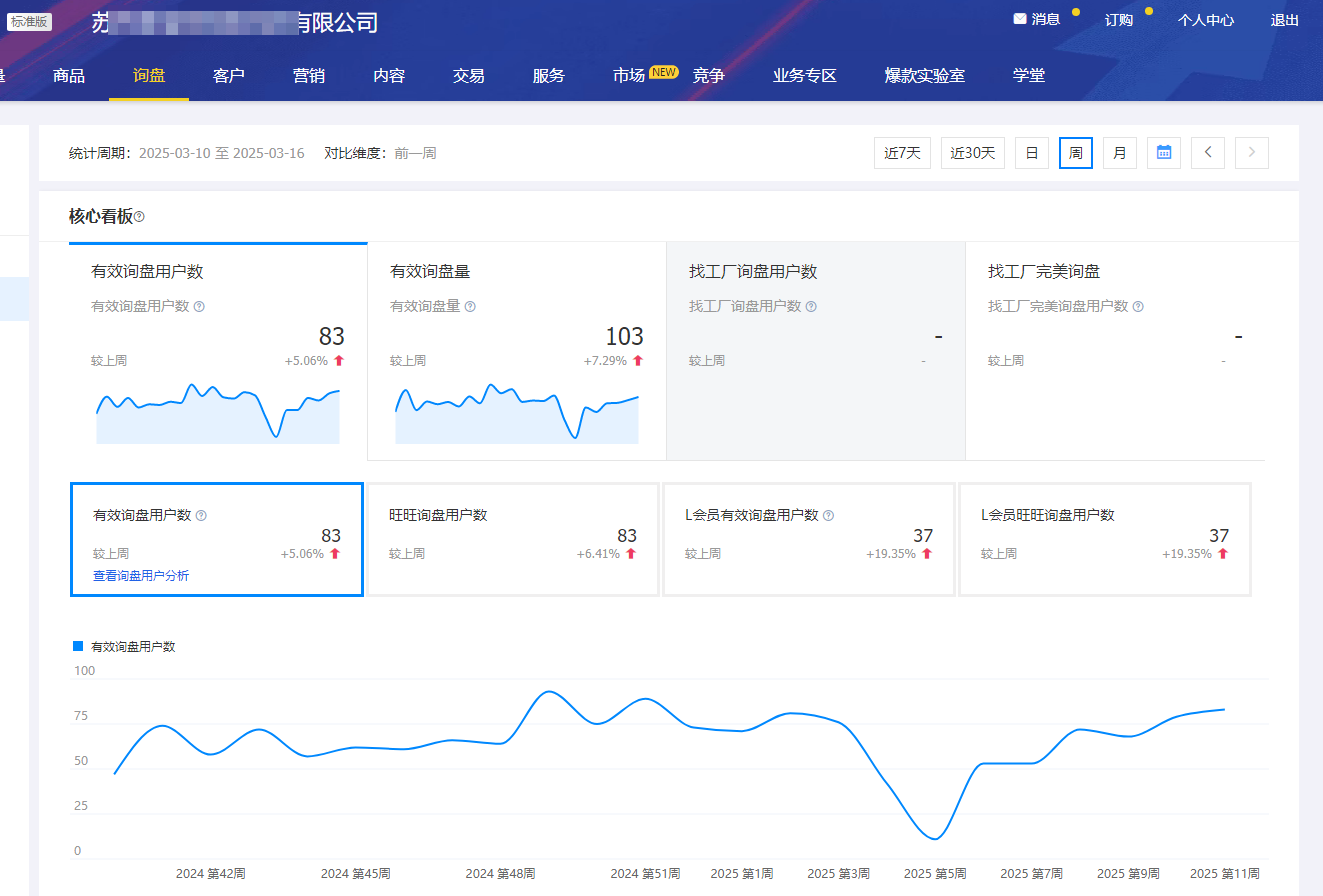The height and width of the screenshot is (896, 1323).
Task: Select the 月 granularity option
Action: 1119,153
